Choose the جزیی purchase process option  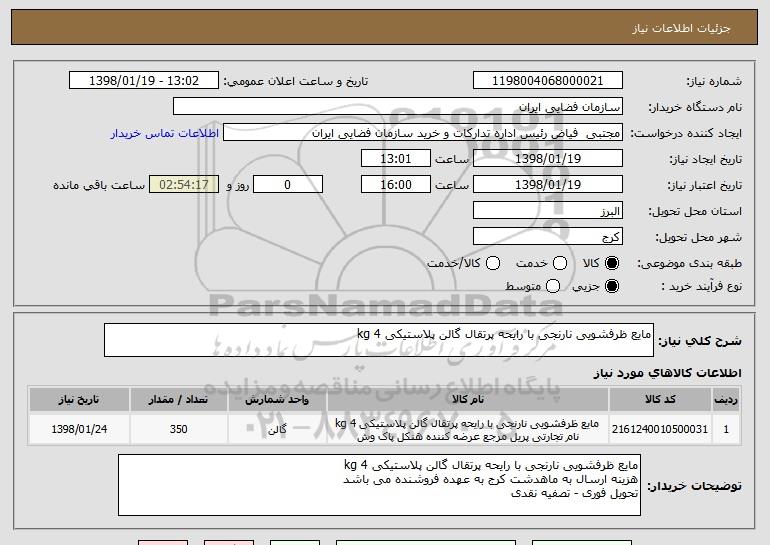(x=612, y=286)
